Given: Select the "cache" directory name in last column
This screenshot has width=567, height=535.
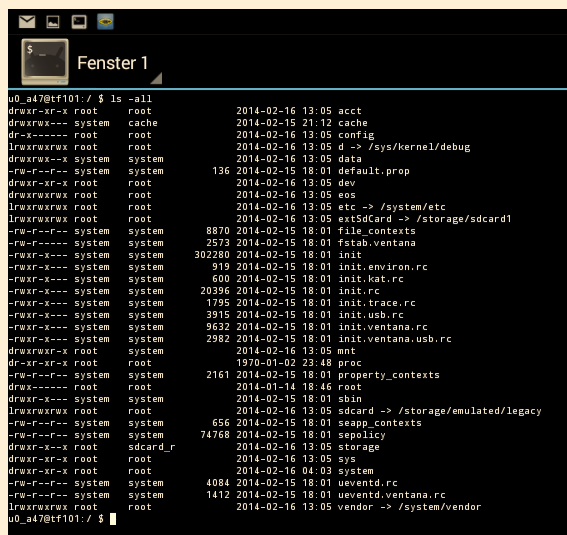Looking at the screenshot, I should (353, 123).
